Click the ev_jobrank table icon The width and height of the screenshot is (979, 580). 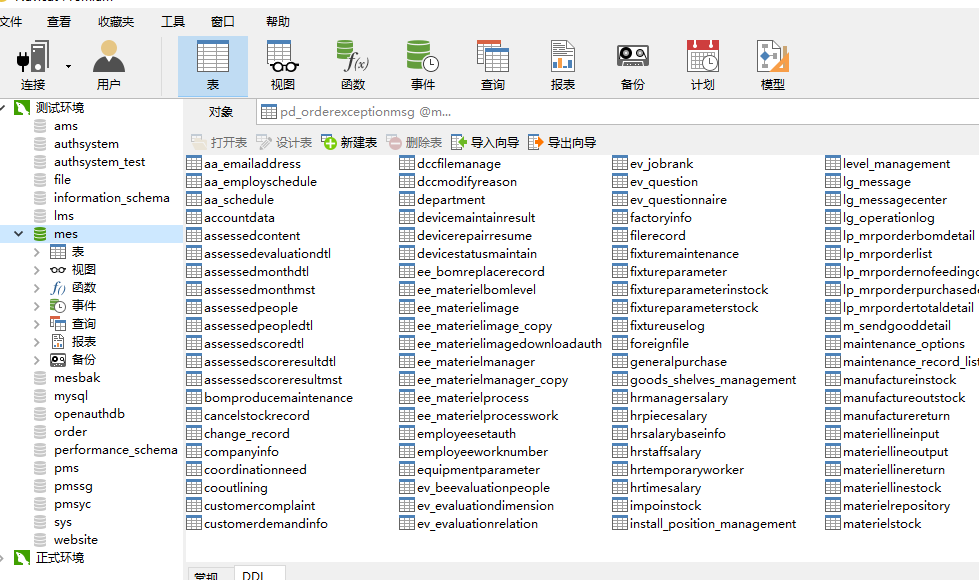[620, 164]
